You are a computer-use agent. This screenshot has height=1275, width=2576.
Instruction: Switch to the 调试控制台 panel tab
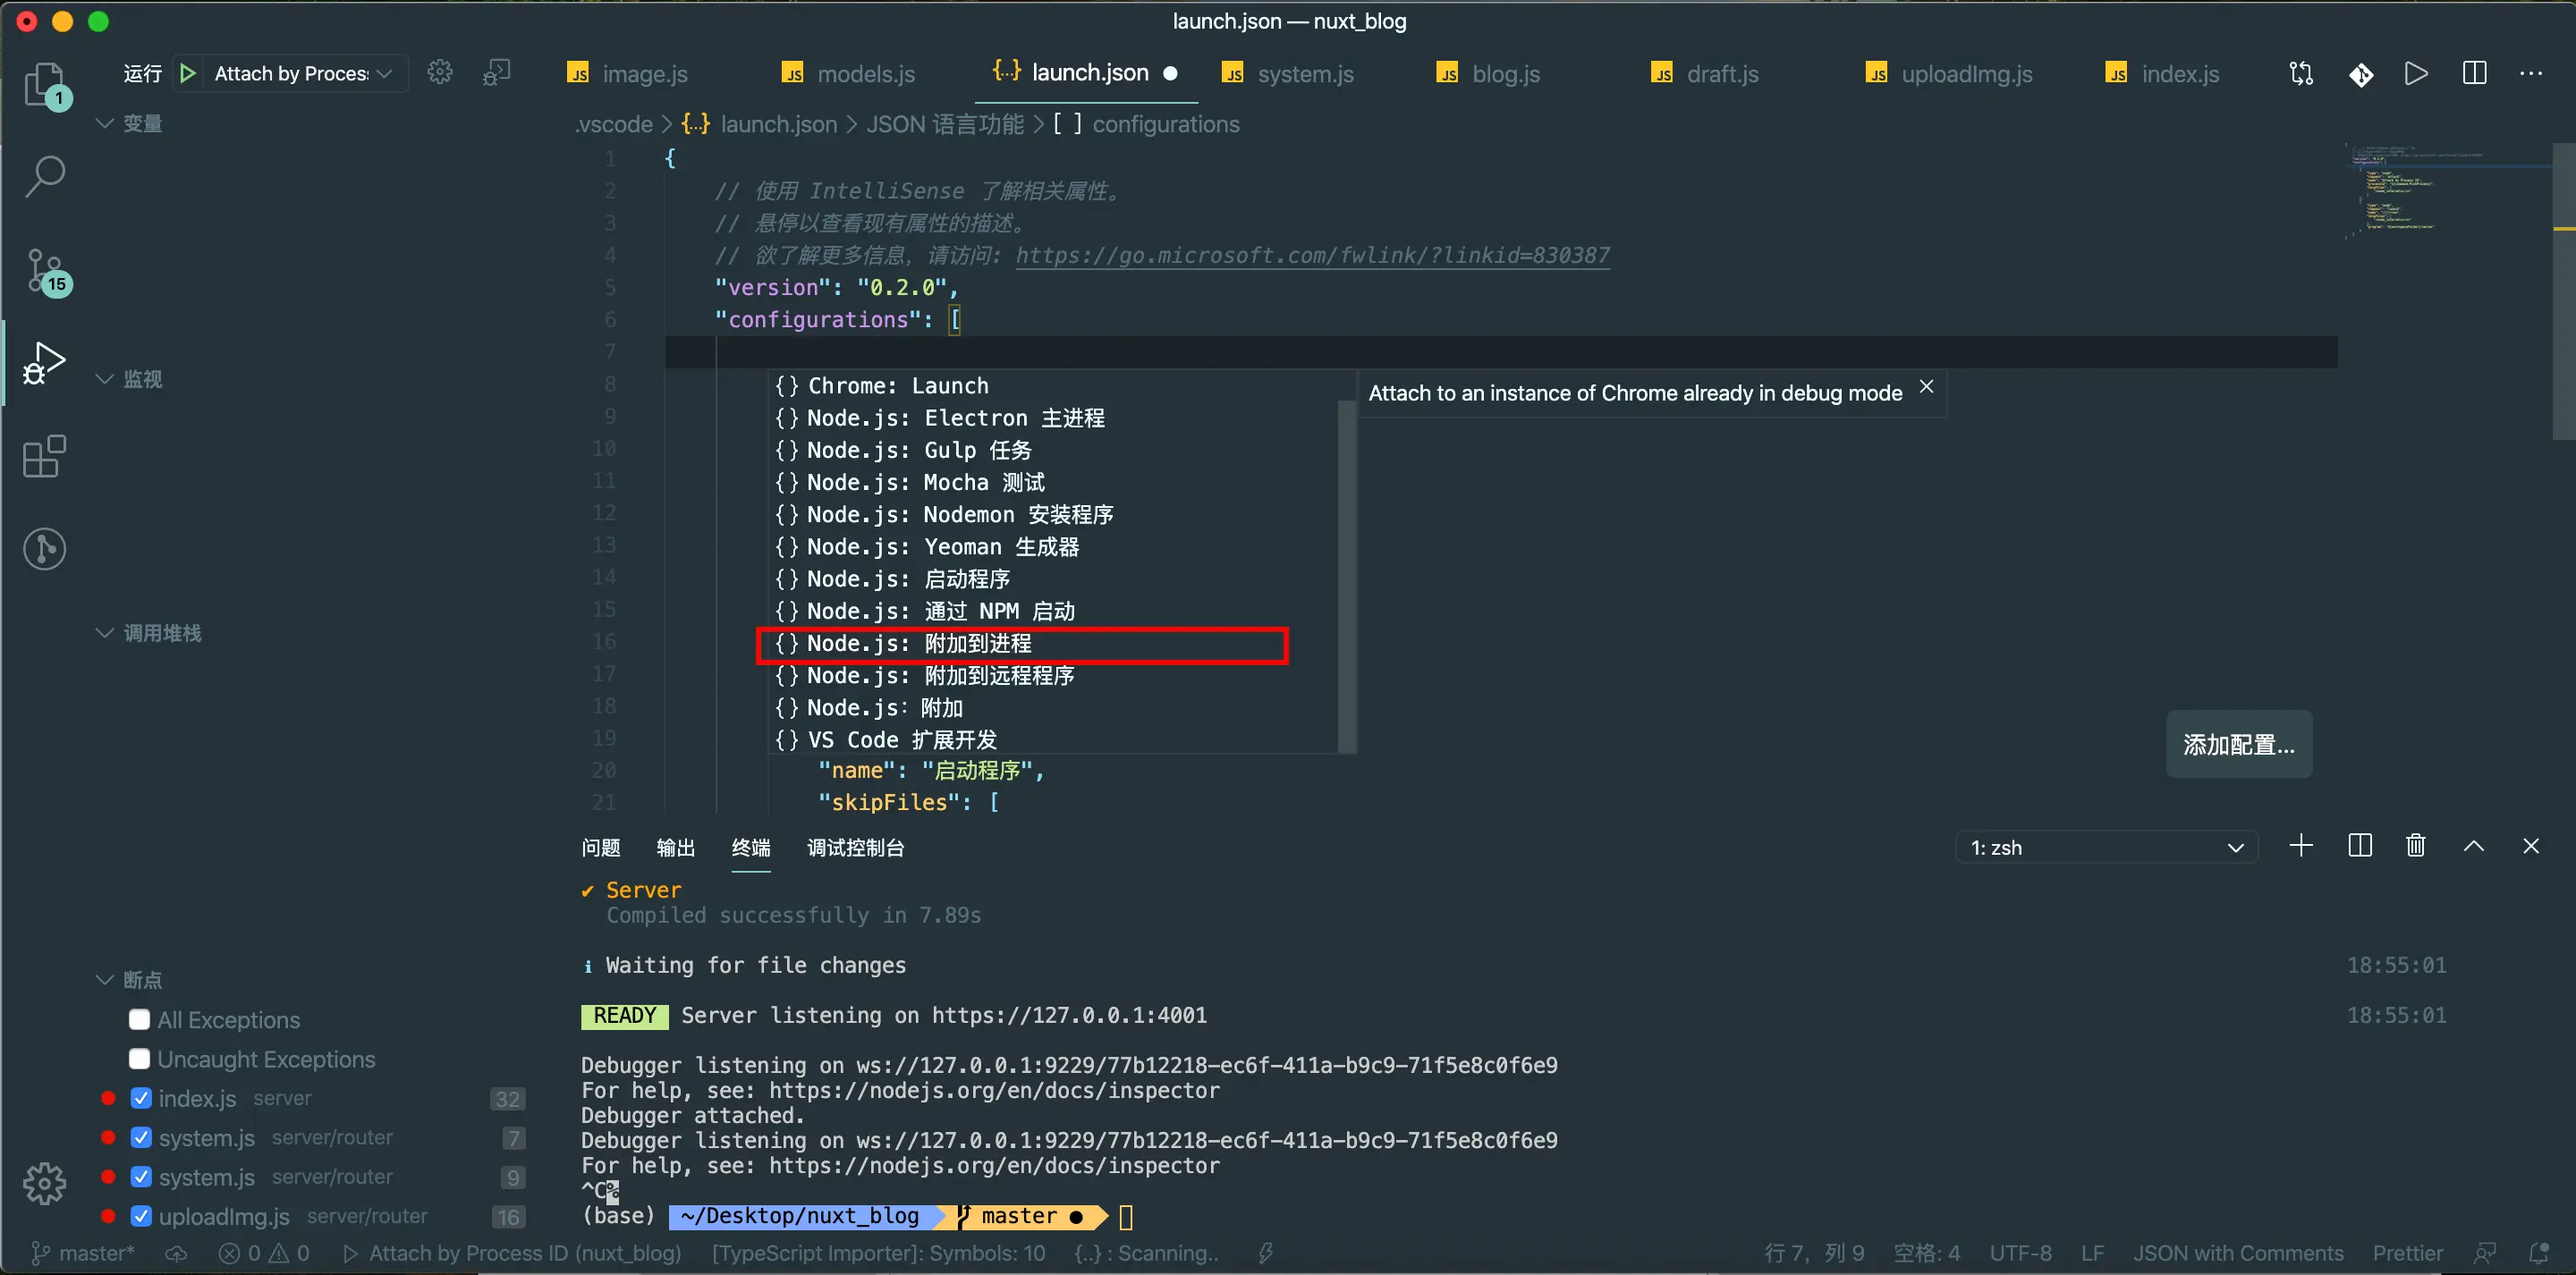tap(855, 847)
